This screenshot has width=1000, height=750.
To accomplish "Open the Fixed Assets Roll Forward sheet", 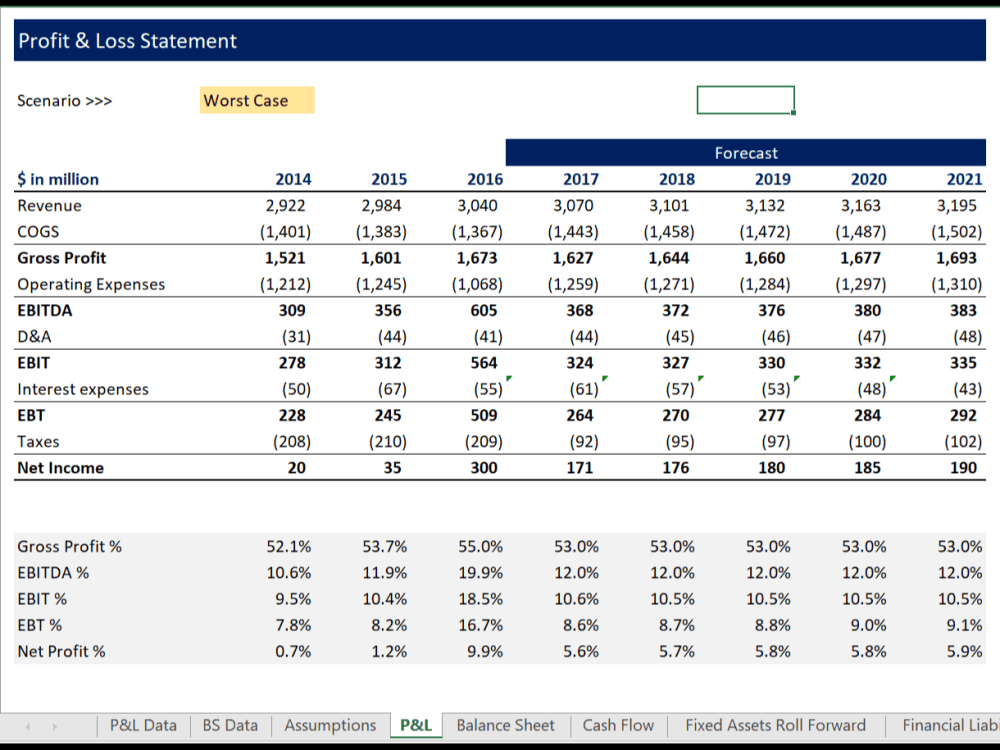I will (x=775, y=725).
